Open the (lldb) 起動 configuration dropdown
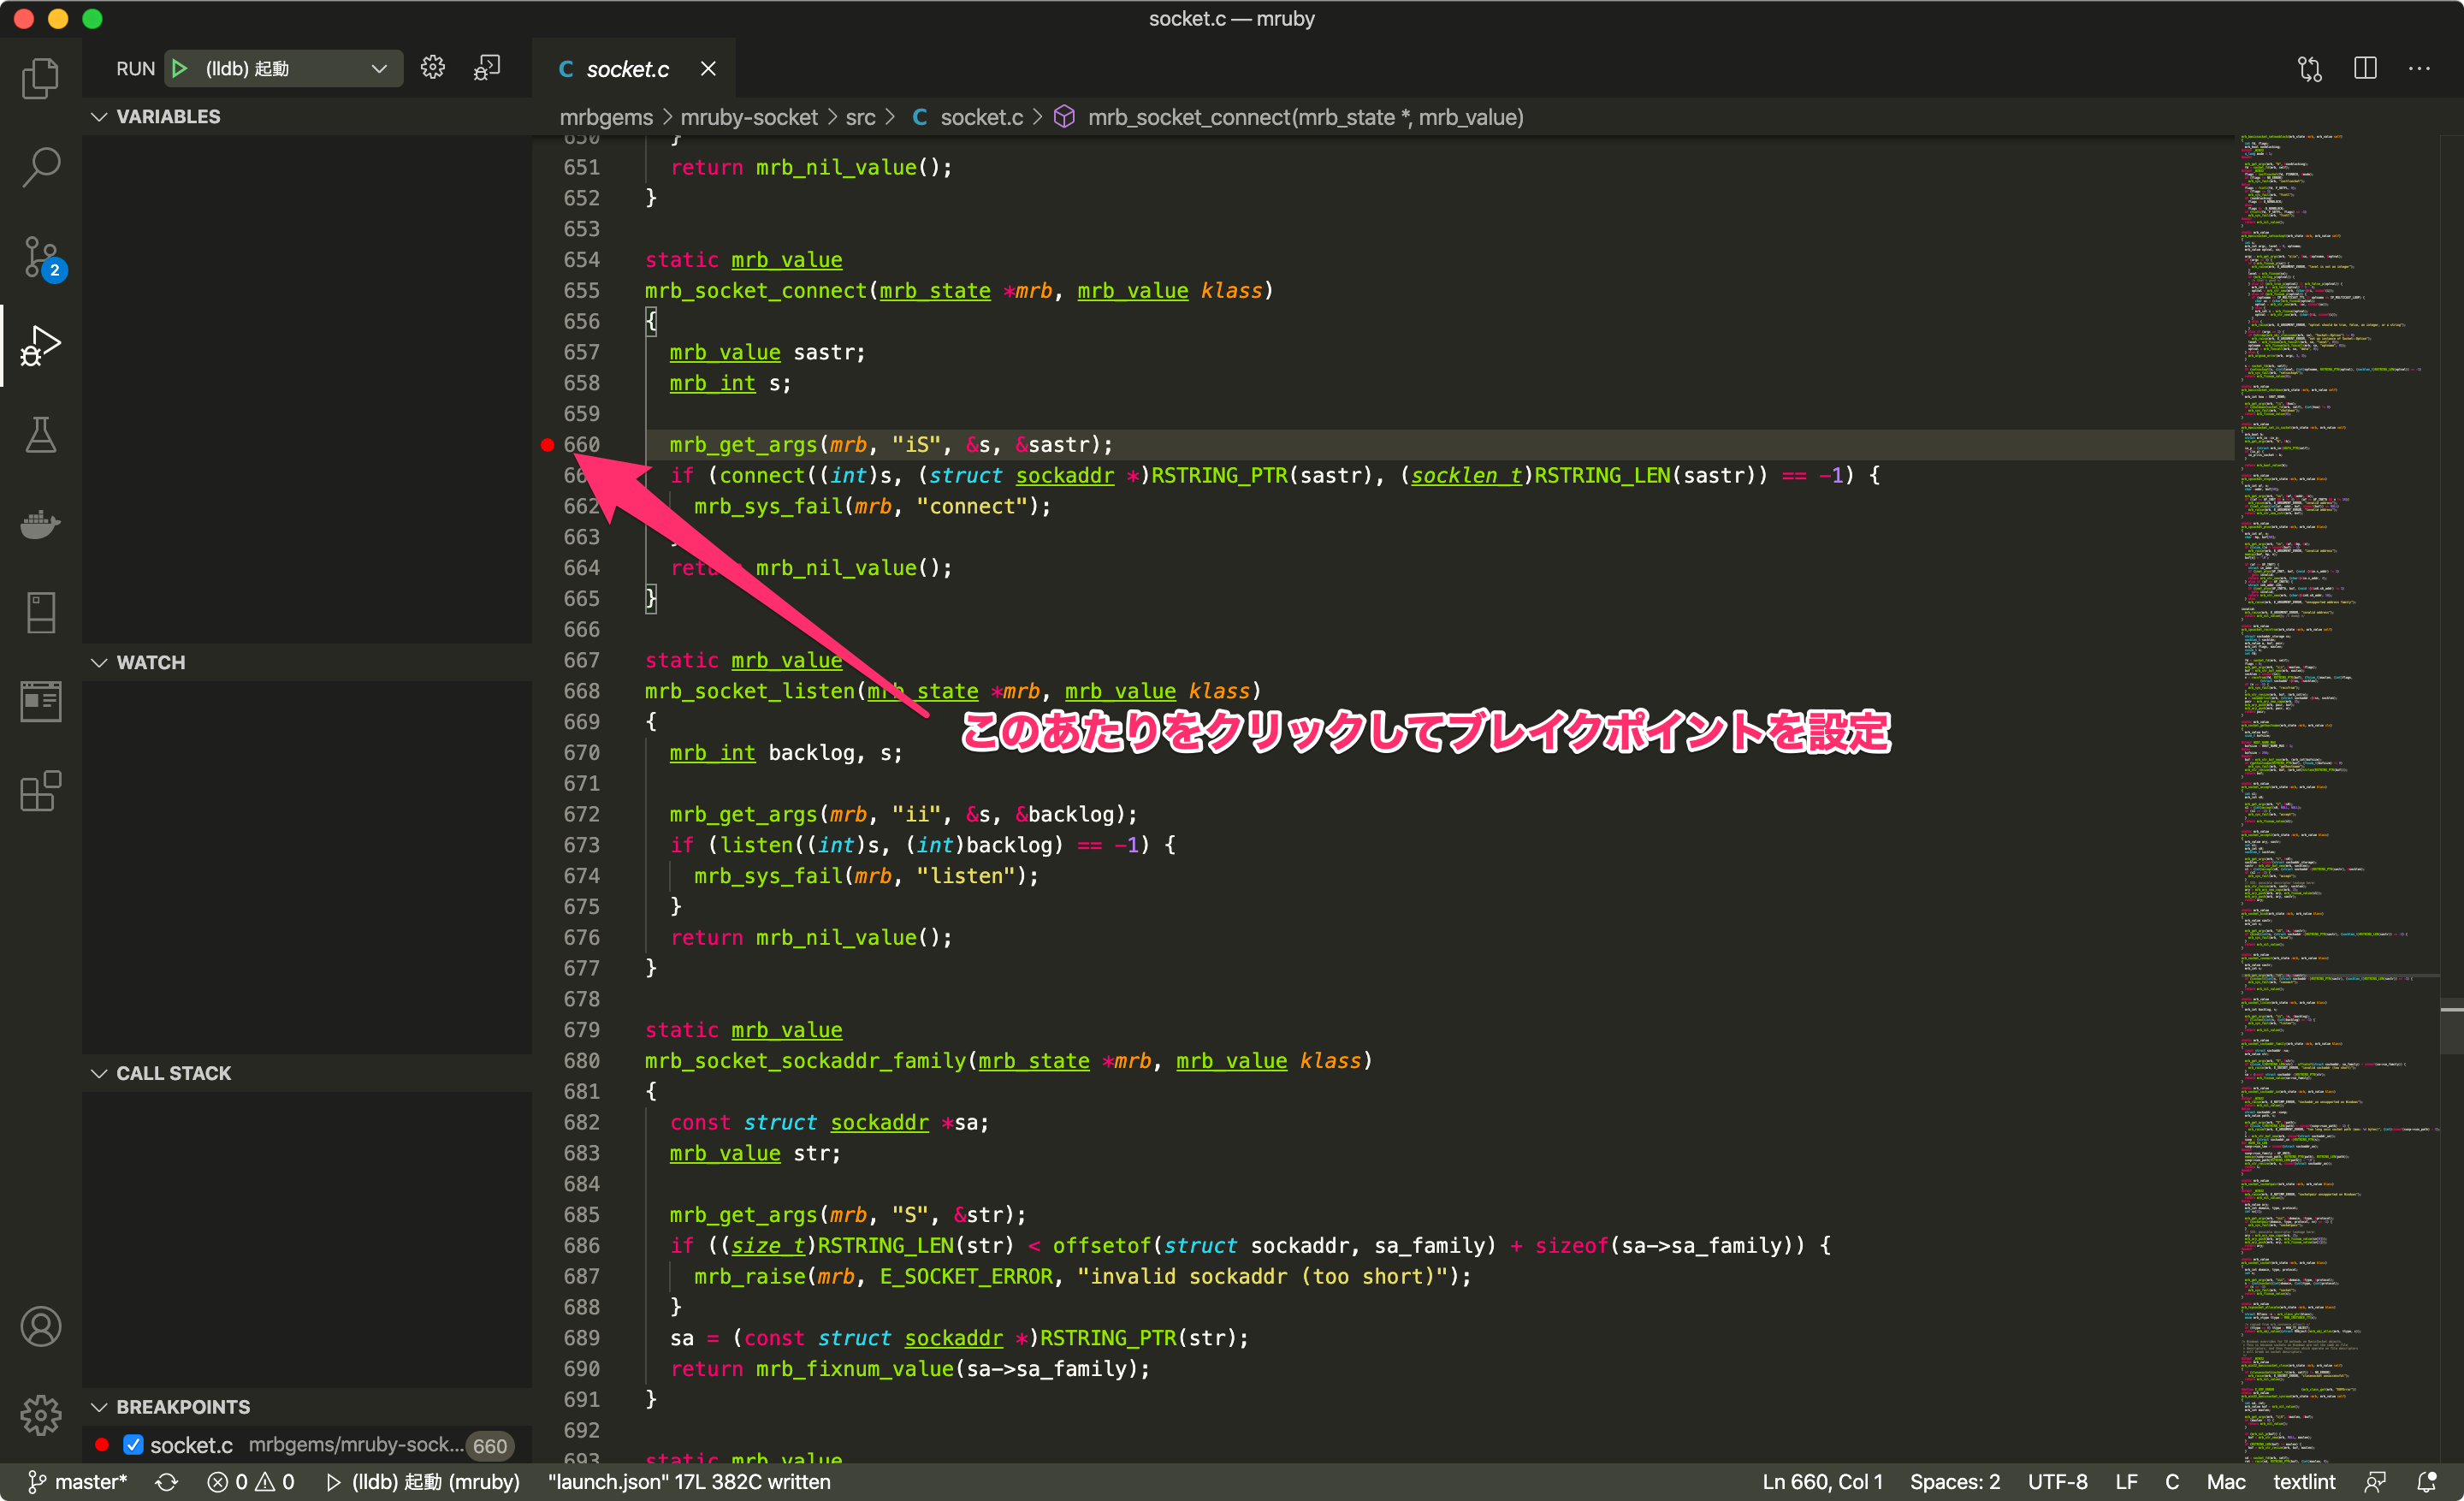 coord(379,68)
